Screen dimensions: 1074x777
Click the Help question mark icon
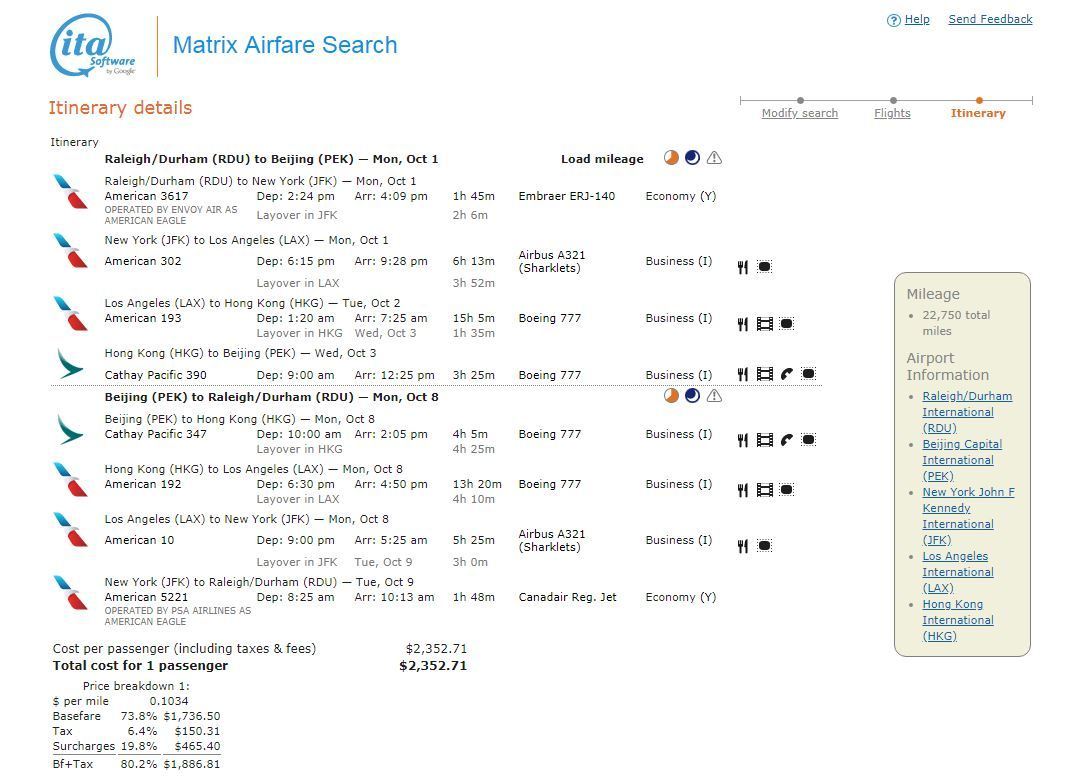[893, 21]
